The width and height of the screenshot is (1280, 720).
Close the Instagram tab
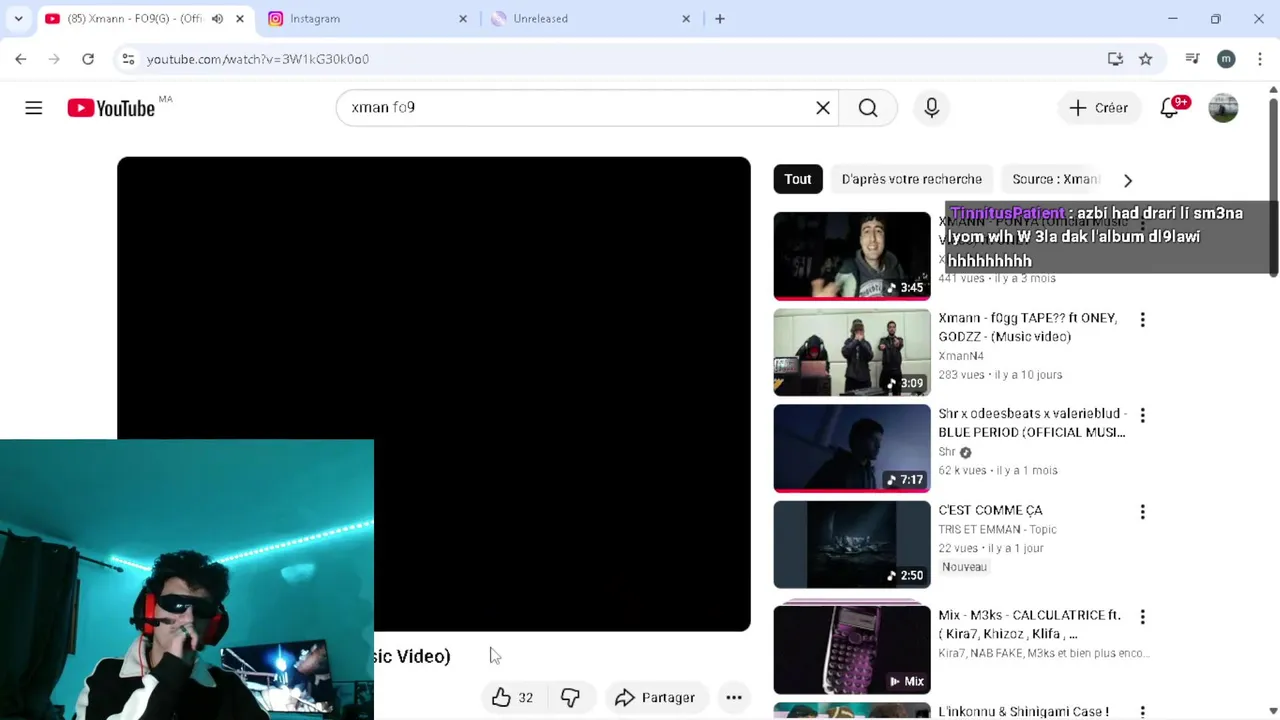click(x=463, y=19)
